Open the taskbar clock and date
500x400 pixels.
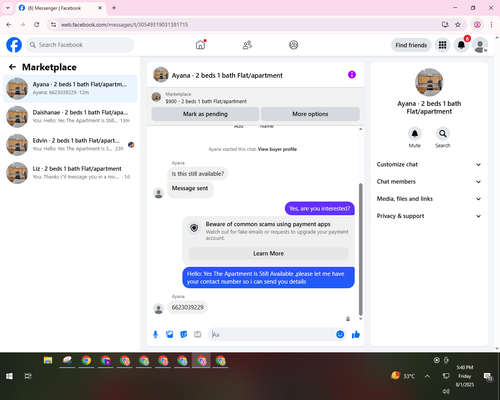tap(465, 376)
